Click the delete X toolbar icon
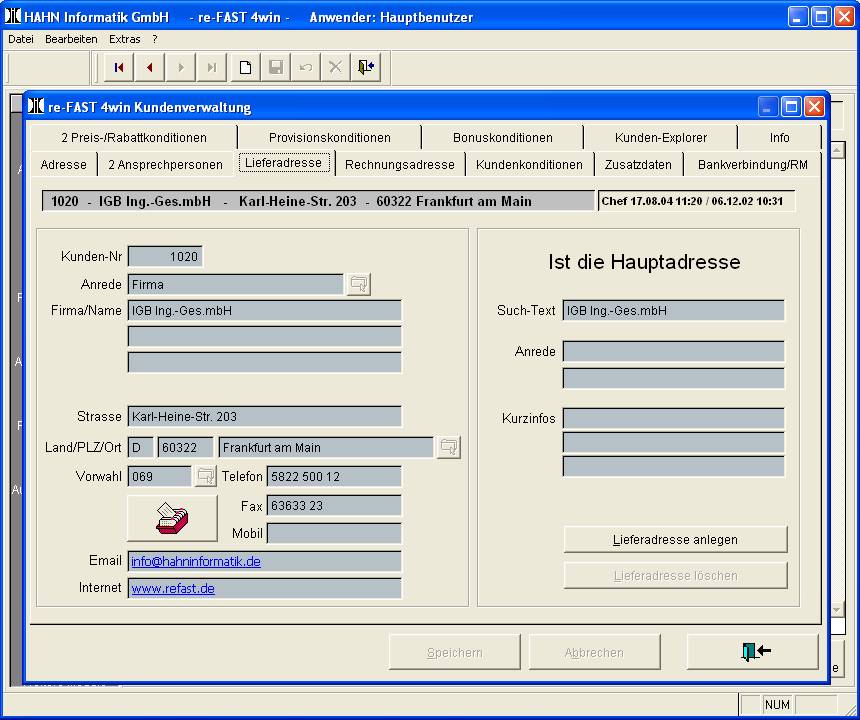Screen dimensions: 860x720 tap(335, 67)
